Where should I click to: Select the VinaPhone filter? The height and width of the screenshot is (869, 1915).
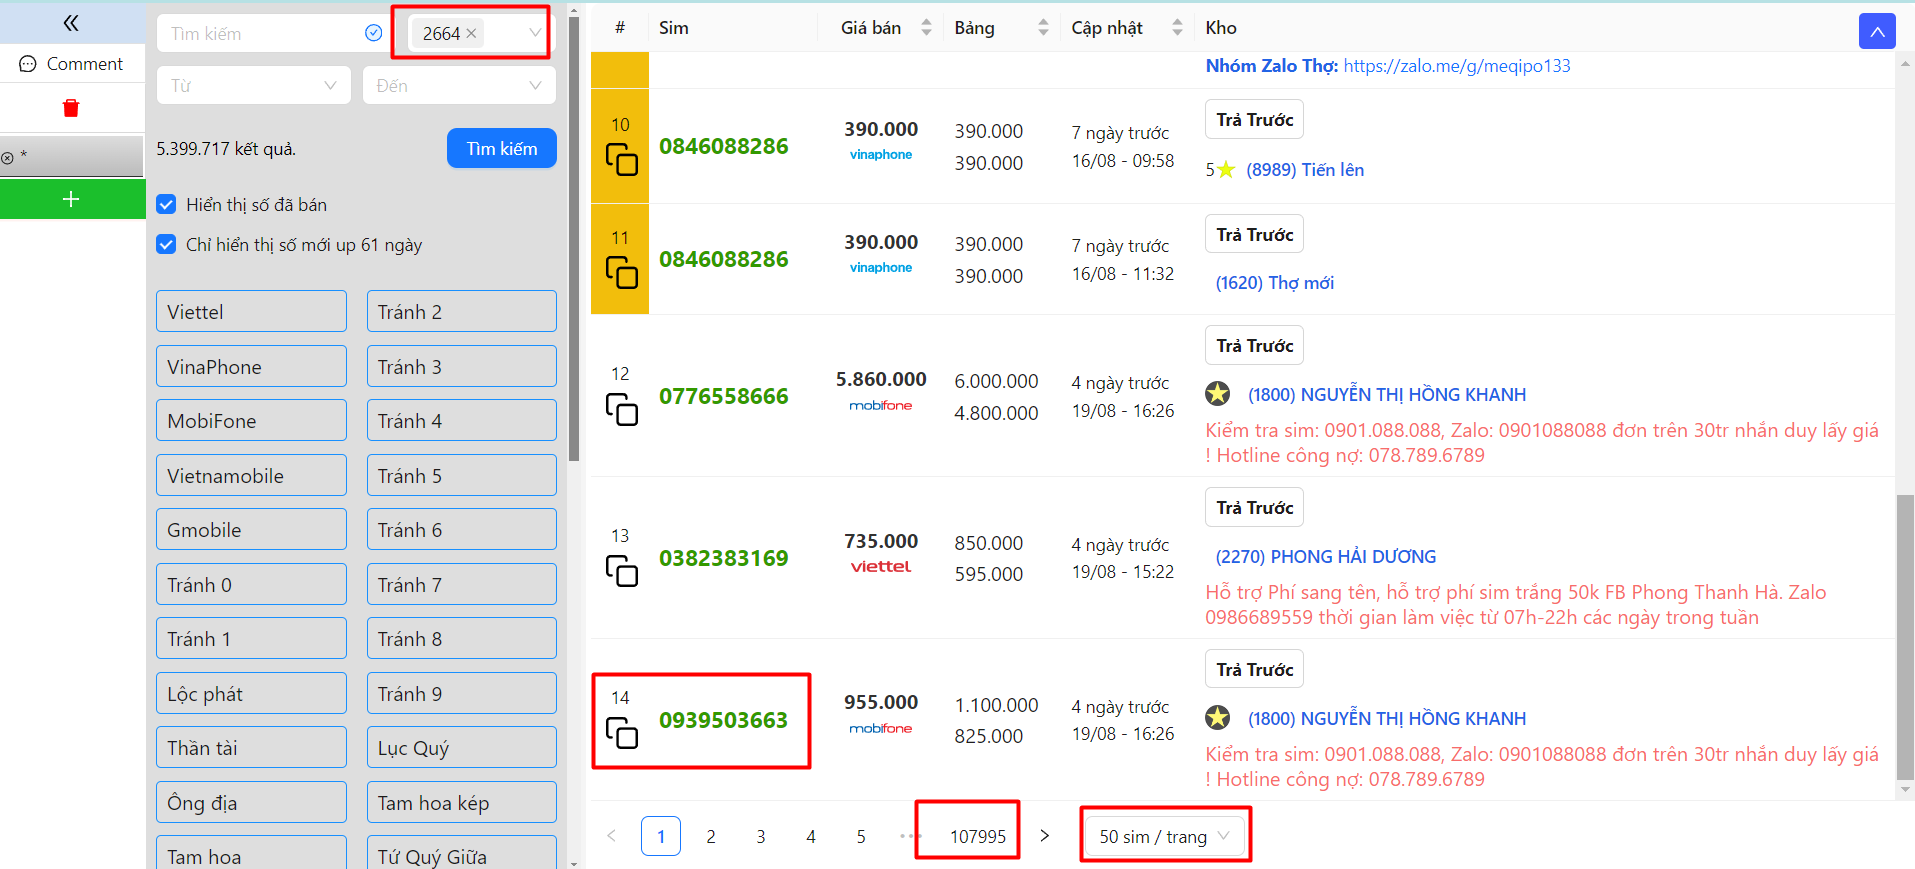click(x=251, y=366)
